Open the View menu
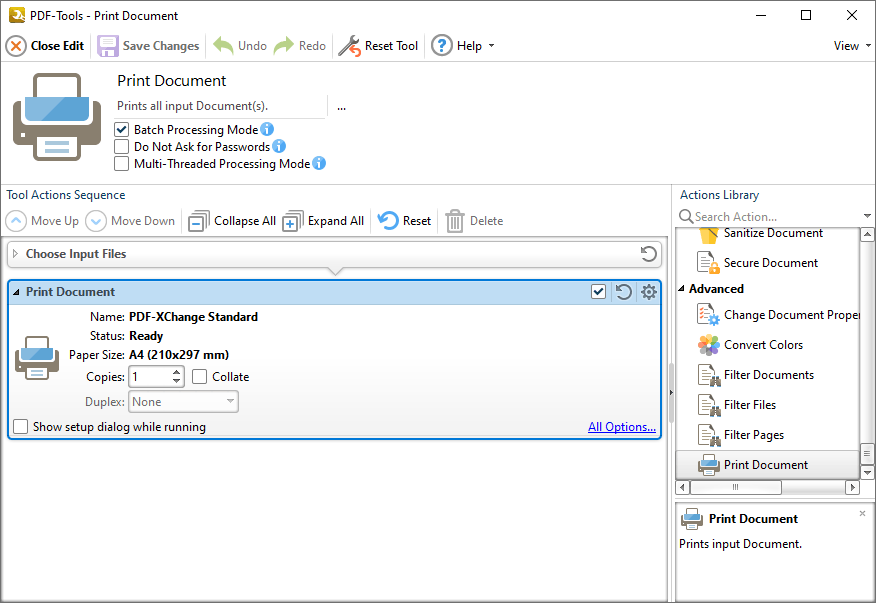The width and height of the screenshot is (876, 603). coord(851,46)
